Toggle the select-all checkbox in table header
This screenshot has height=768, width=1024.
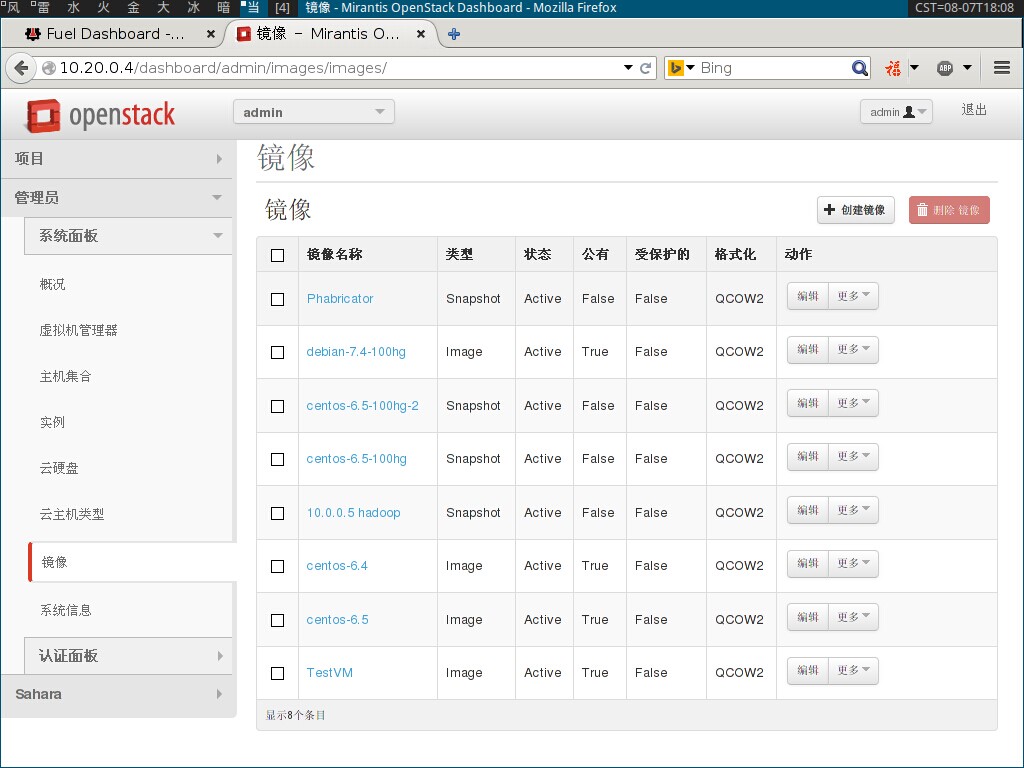click(x=278, y=255)
